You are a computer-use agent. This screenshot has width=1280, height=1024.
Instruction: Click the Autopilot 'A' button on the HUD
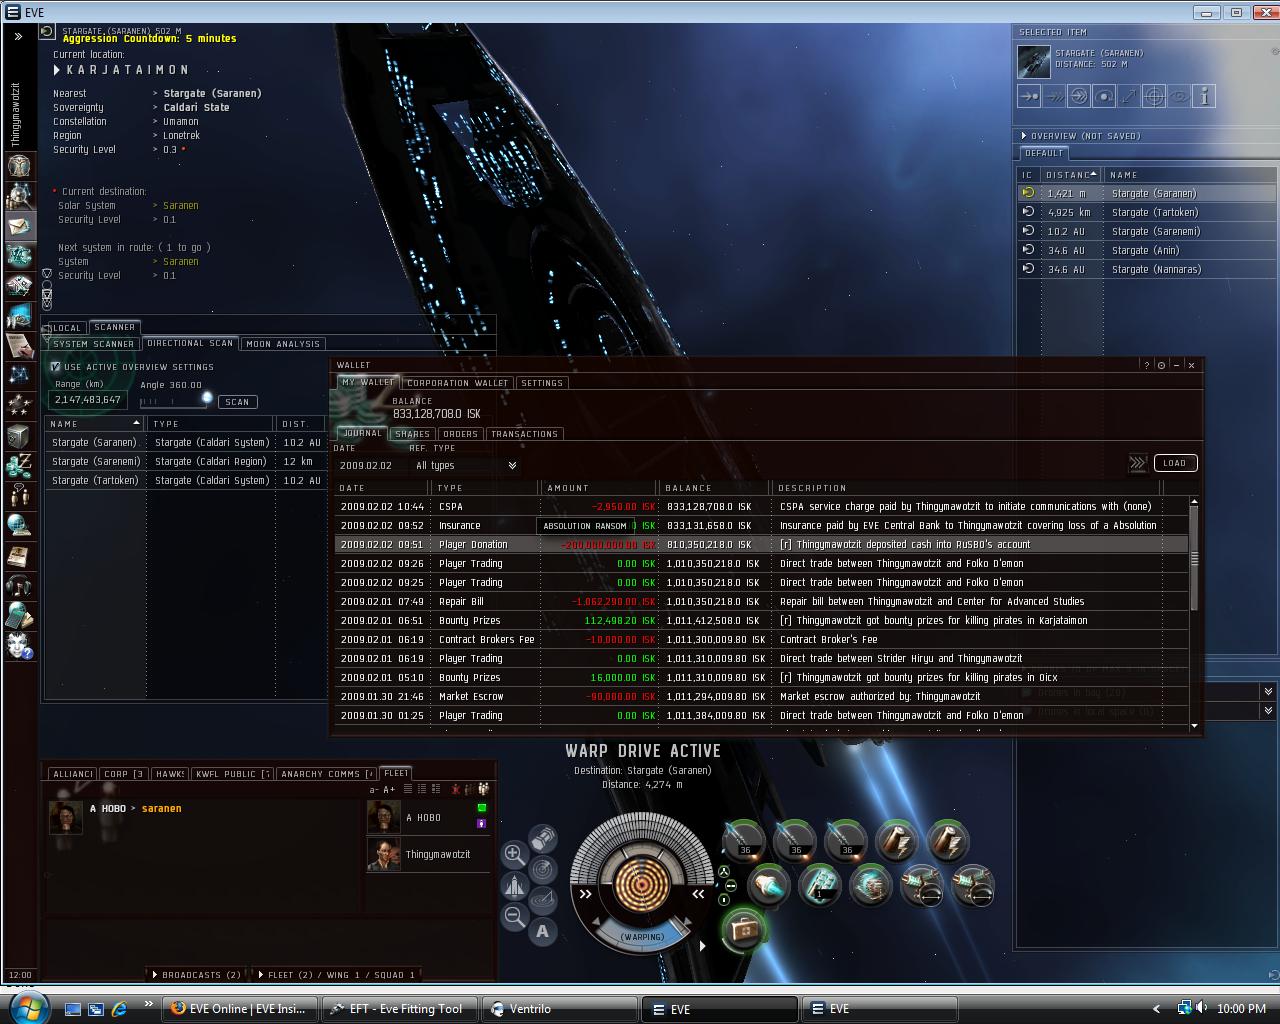point(543,932)
